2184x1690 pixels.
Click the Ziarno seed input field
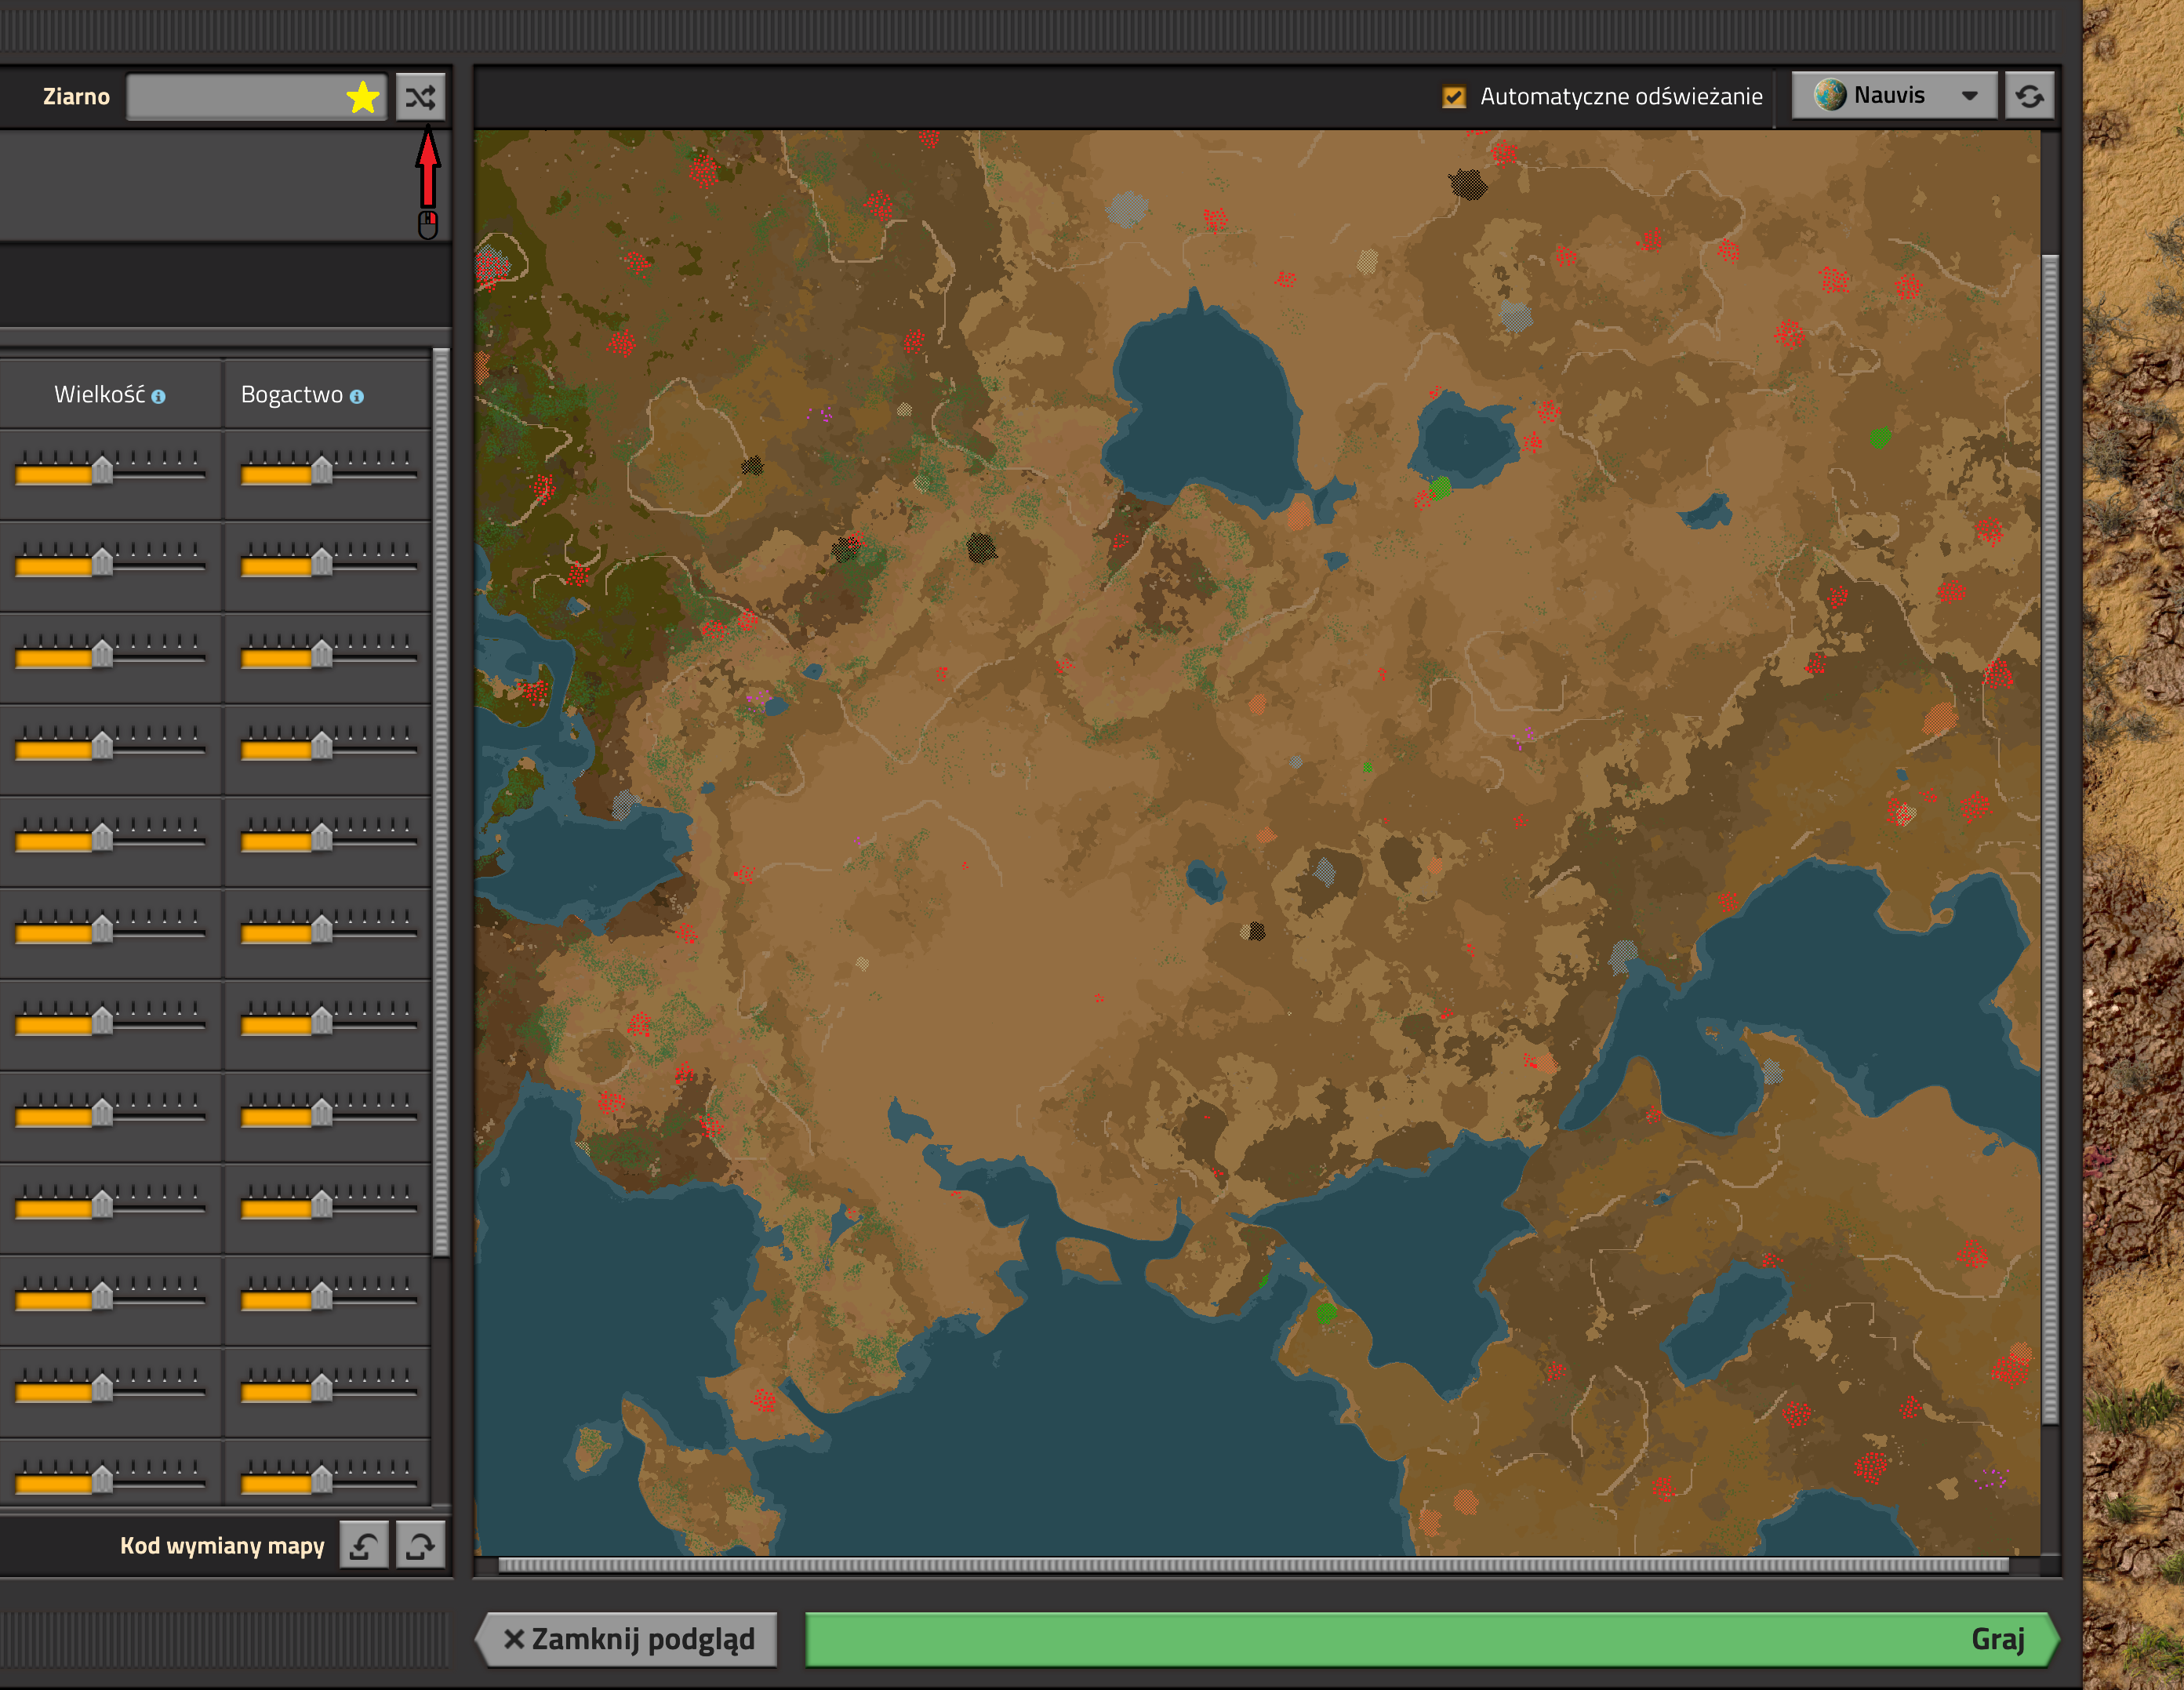(256, 97)
